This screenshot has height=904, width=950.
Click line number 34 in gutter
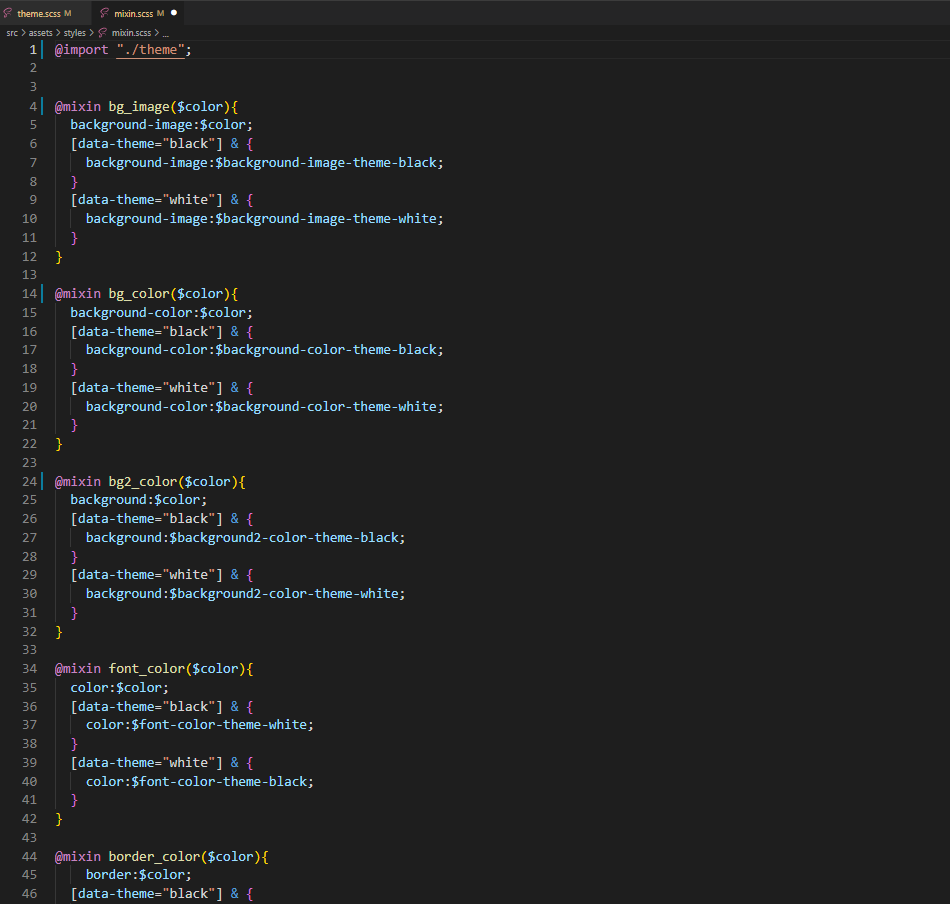[x=29, y=669]
